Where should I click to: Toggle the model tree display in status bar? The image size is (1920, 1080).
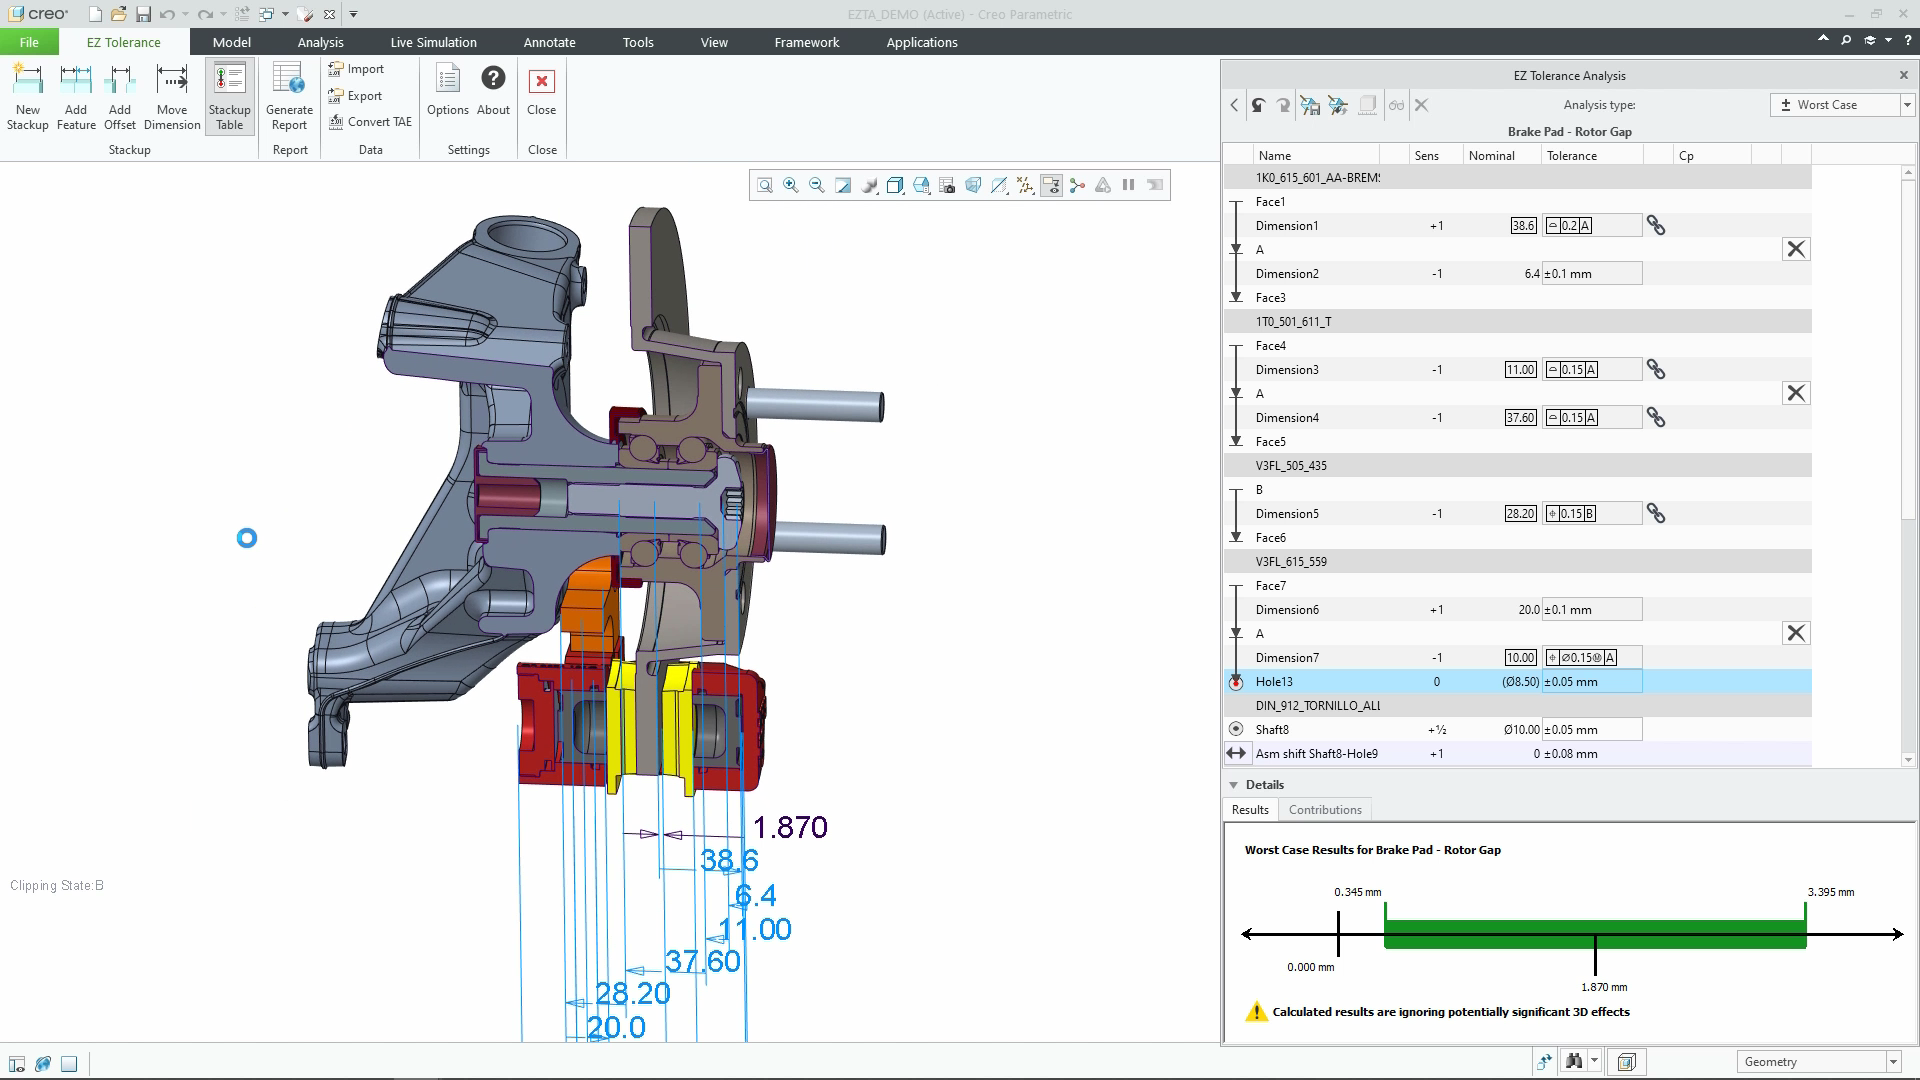pos(17,1064)
